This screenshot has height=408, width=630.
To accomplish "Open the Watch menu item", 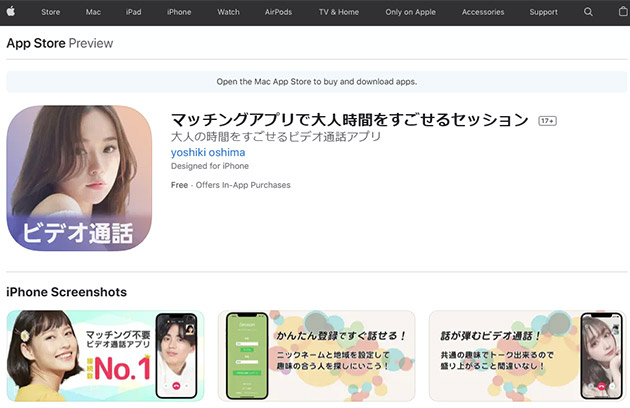I will click(x=228, y=12).
